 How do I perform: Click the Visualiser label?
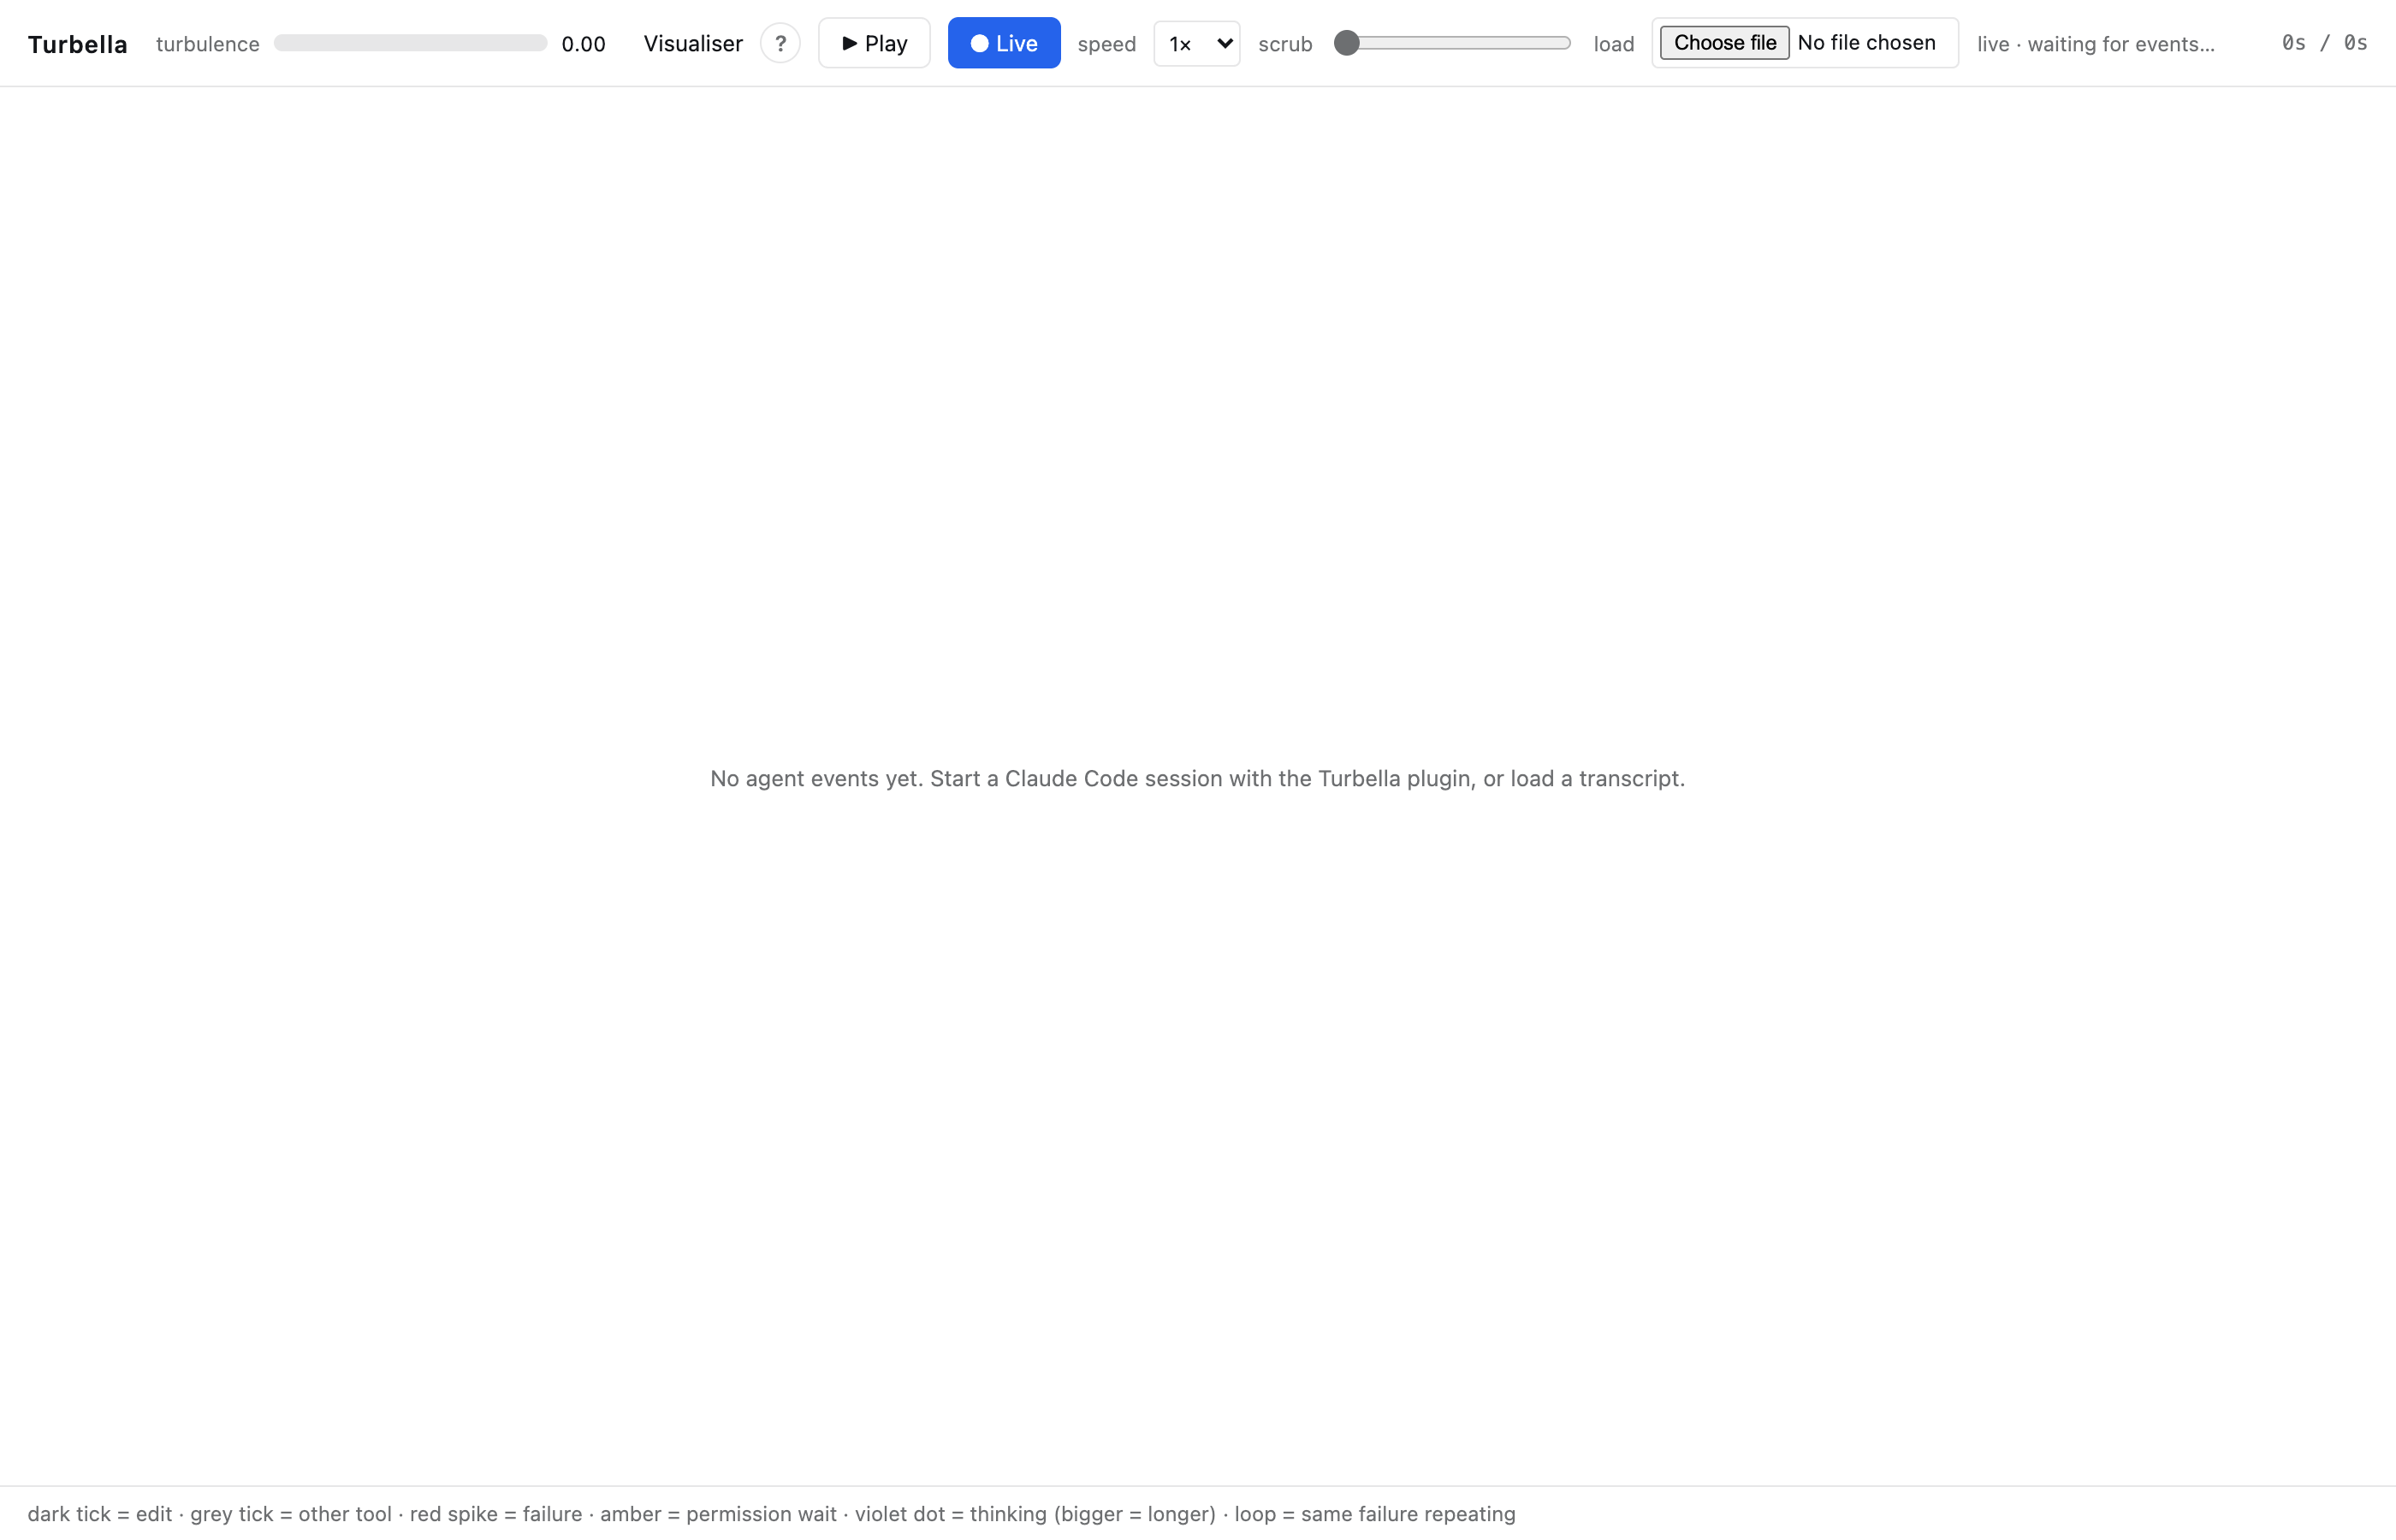(x=693, y=44)
